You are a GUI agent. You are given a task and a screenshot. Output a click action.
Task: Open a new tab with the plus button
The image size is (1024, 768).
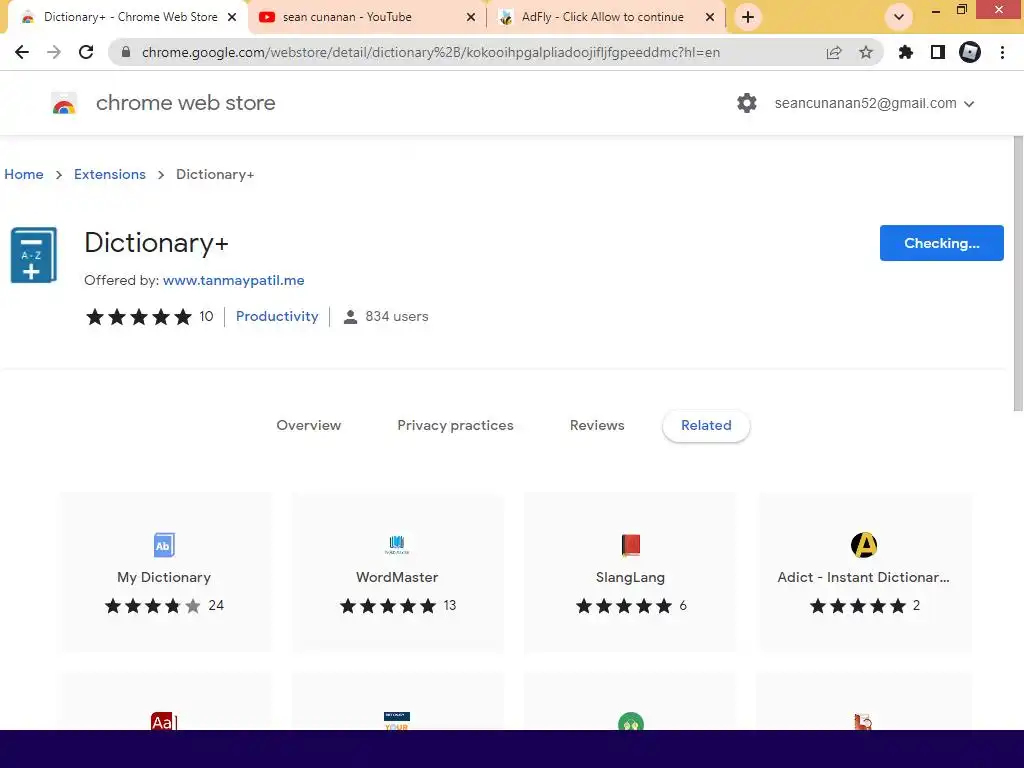pos(748,17)
